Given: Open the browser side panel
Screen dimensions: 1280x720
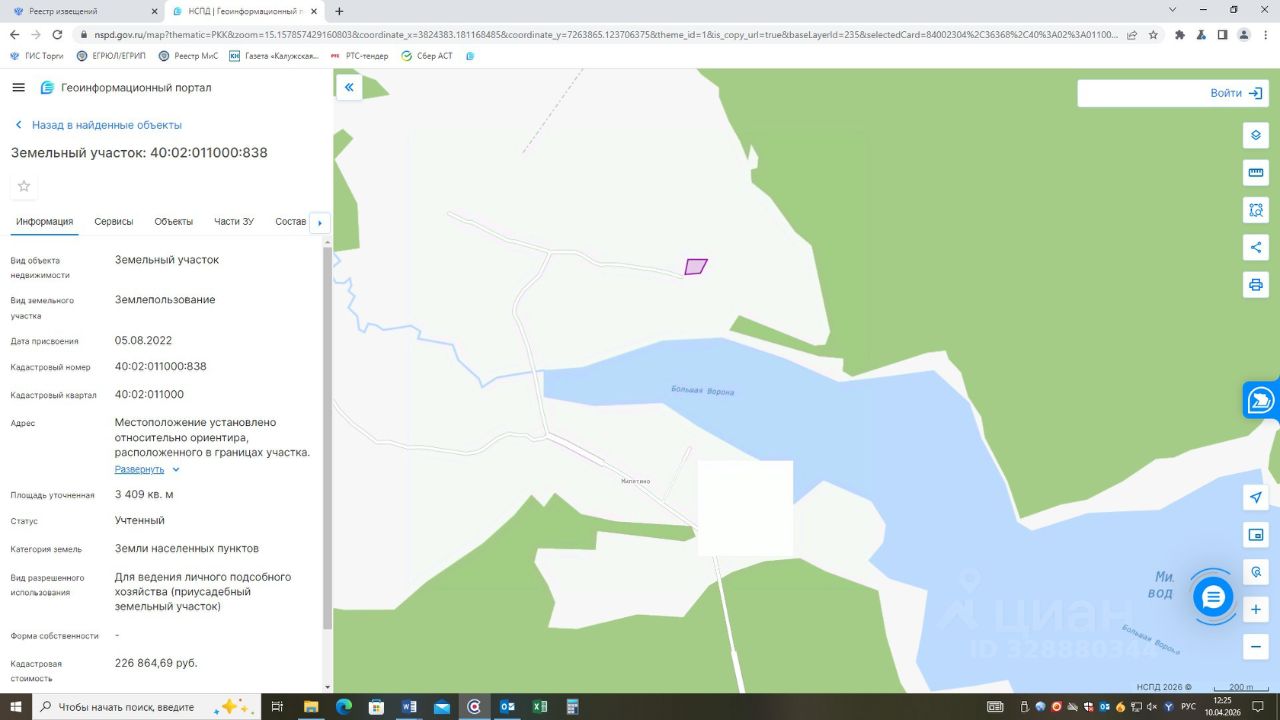Looking at the screenshot, I should coord(1222,34).
